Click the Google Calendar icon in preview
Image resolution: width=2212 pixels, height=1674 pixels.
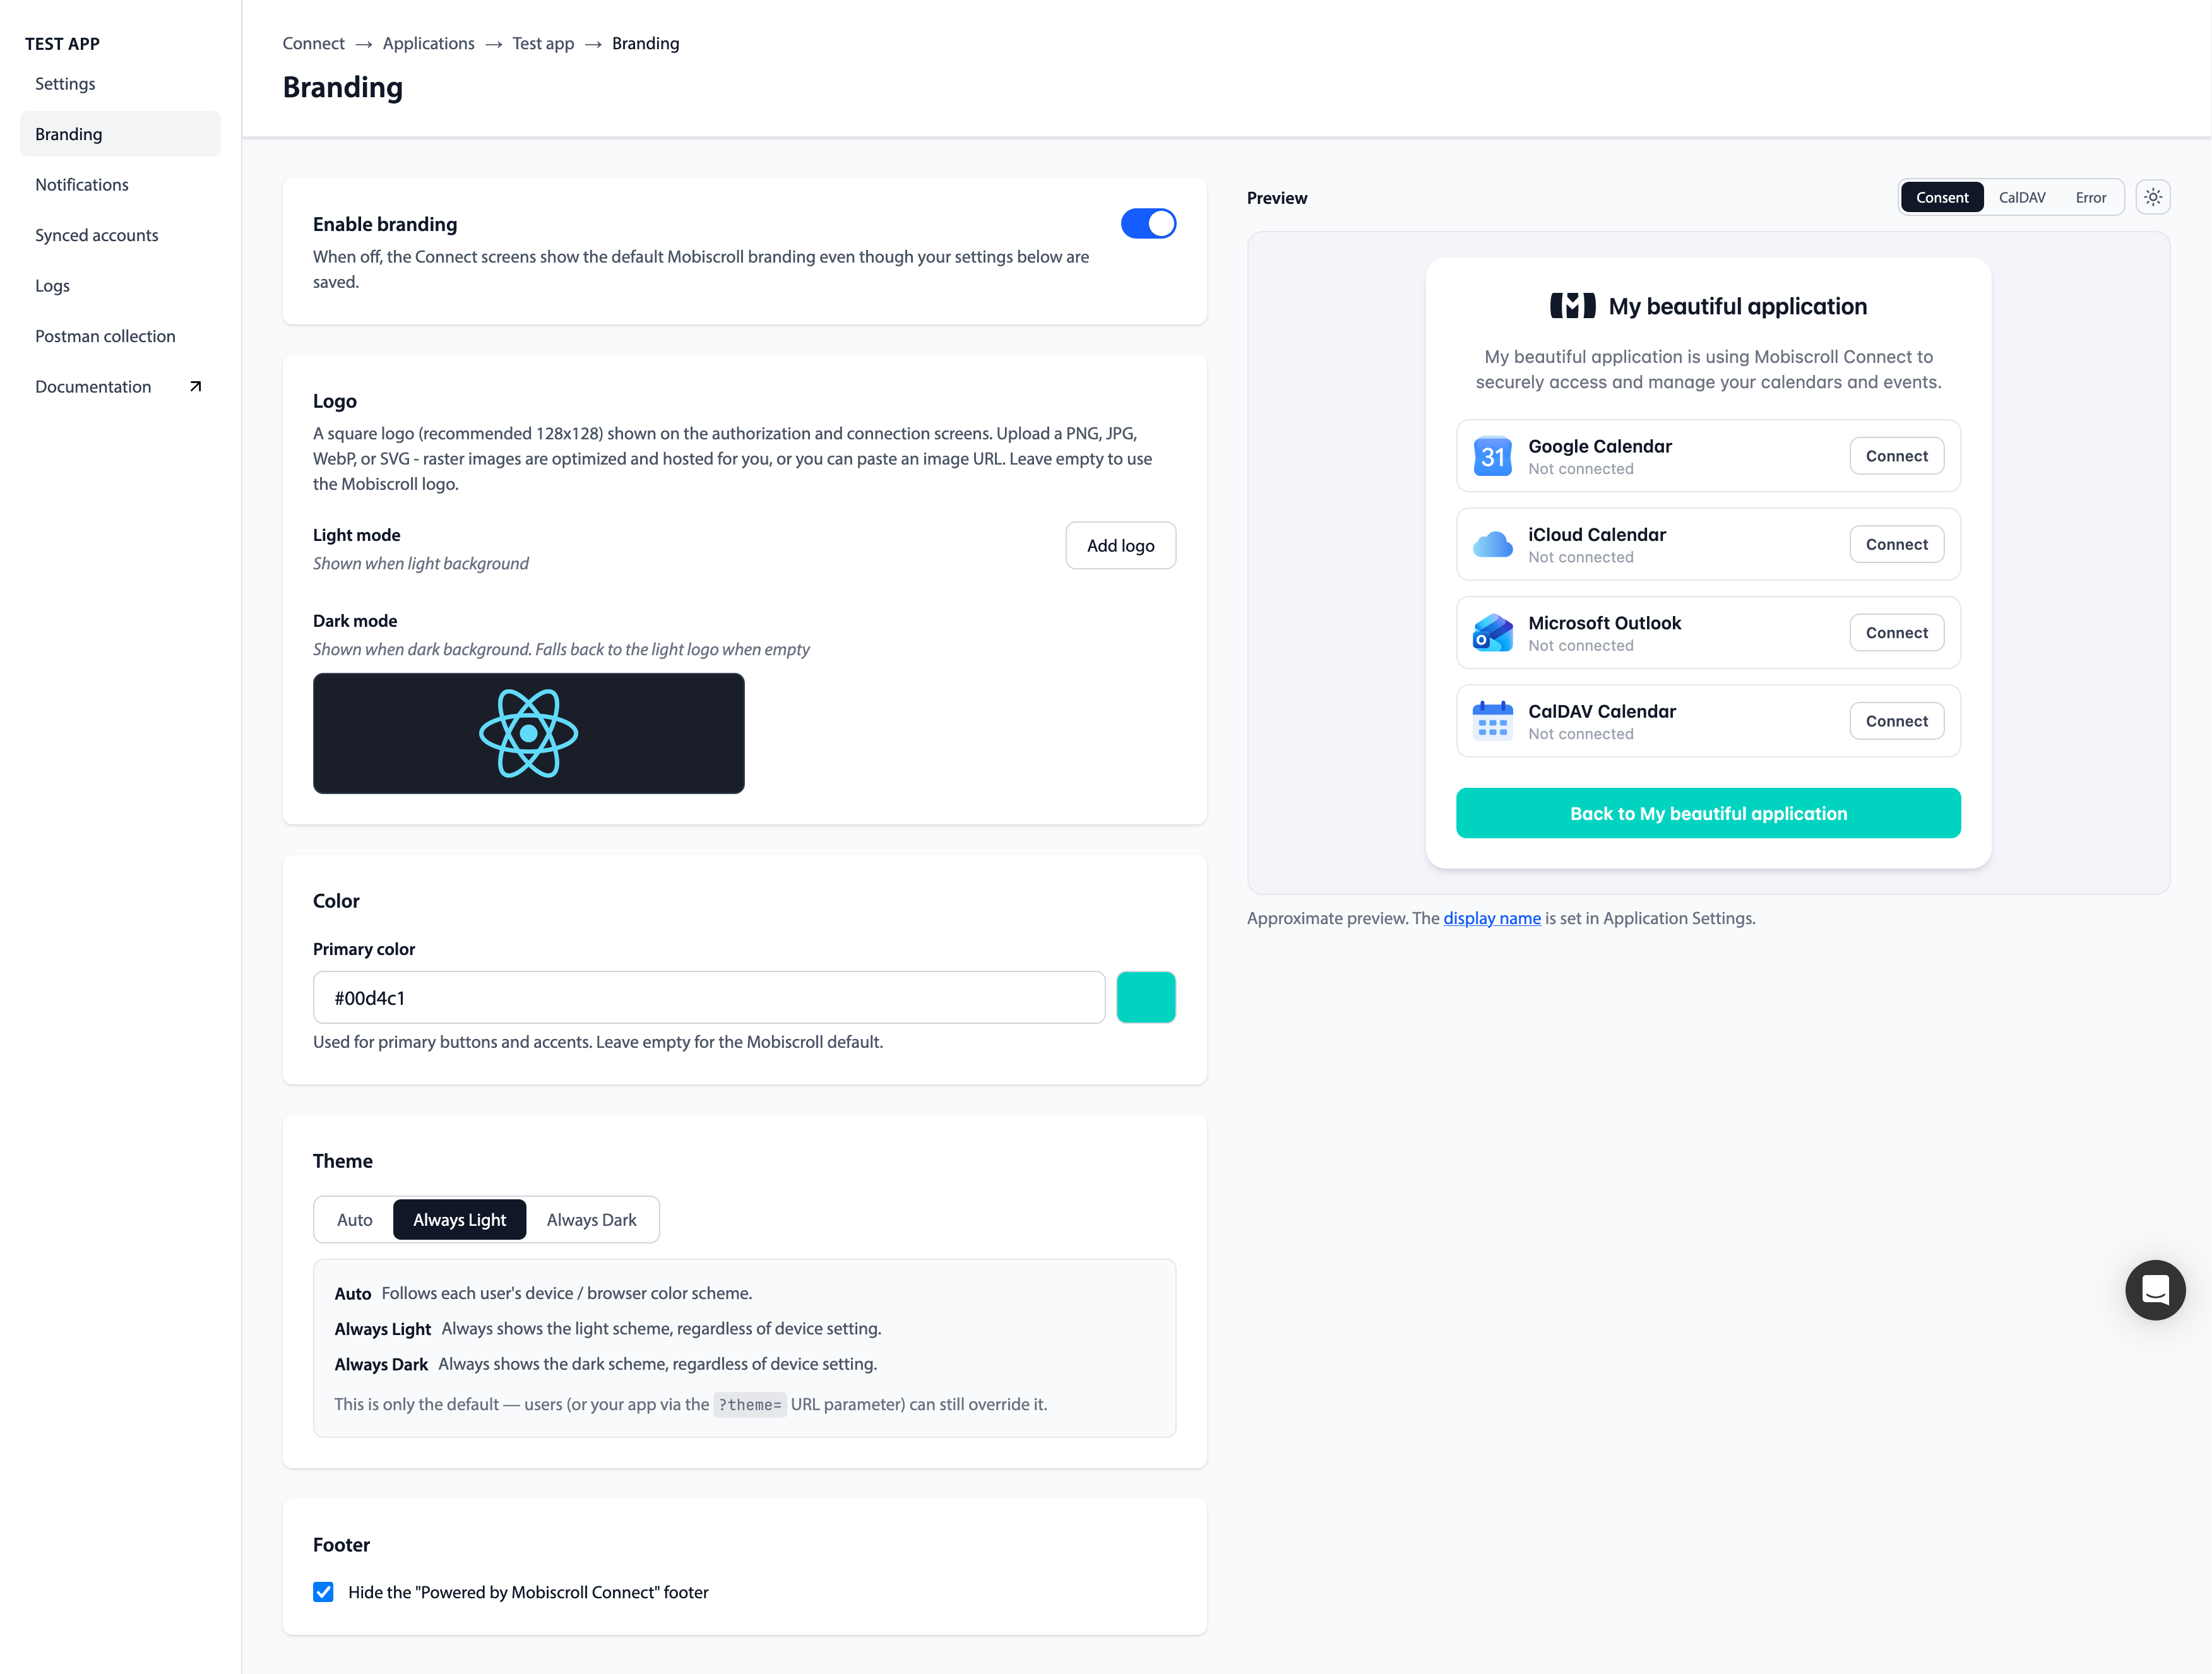(1492, 456)
